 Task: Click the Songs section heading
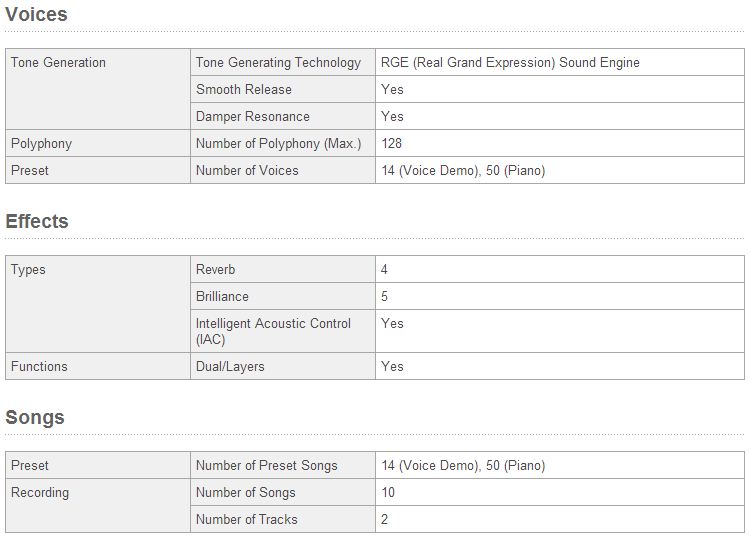click(x=35, y=417)
